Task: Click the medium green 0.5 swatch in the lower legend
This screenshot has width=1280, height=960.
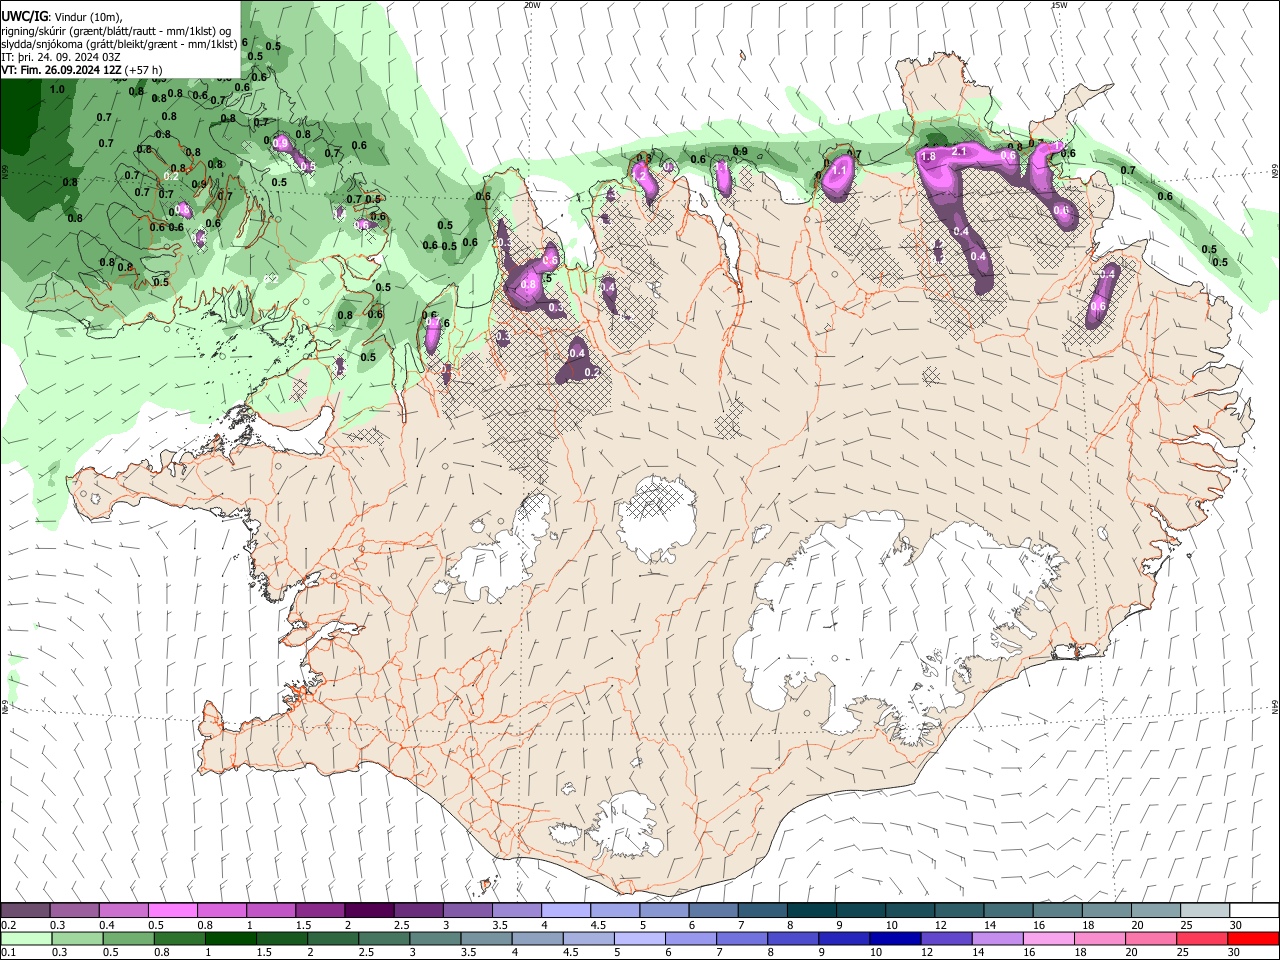Action: click(x=128, y=939)
